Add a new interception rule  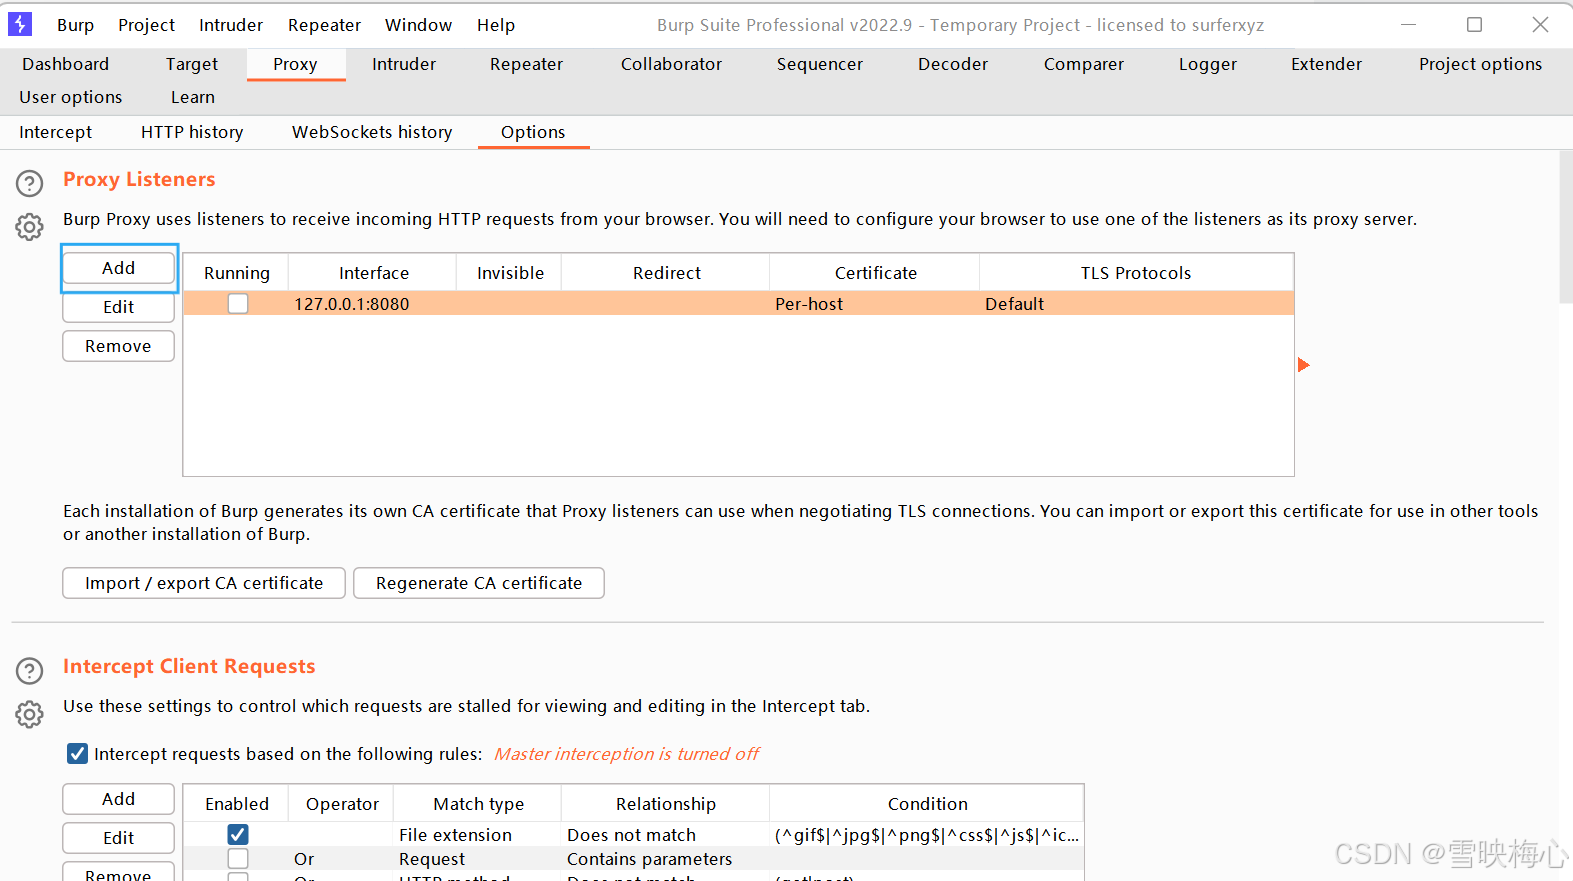coord(118,799)
